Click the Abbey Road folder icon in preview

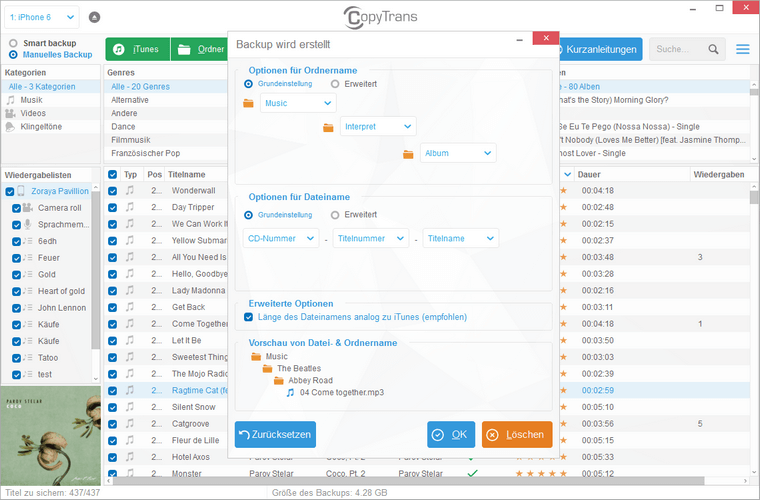(279, 381)
